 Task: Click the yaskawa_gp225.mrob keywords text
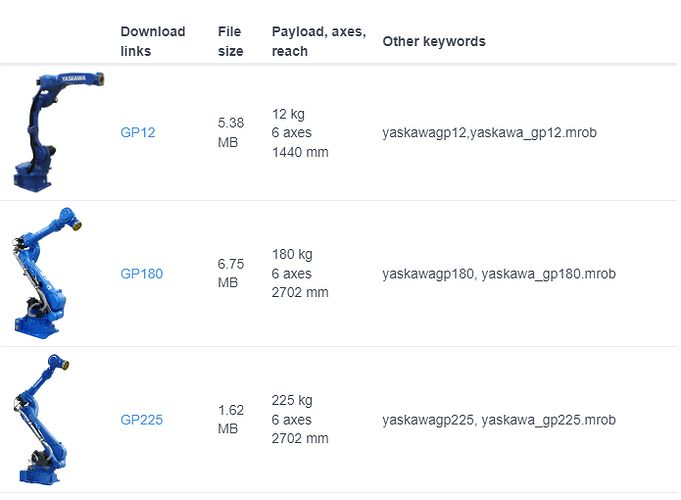click(549, 420)
